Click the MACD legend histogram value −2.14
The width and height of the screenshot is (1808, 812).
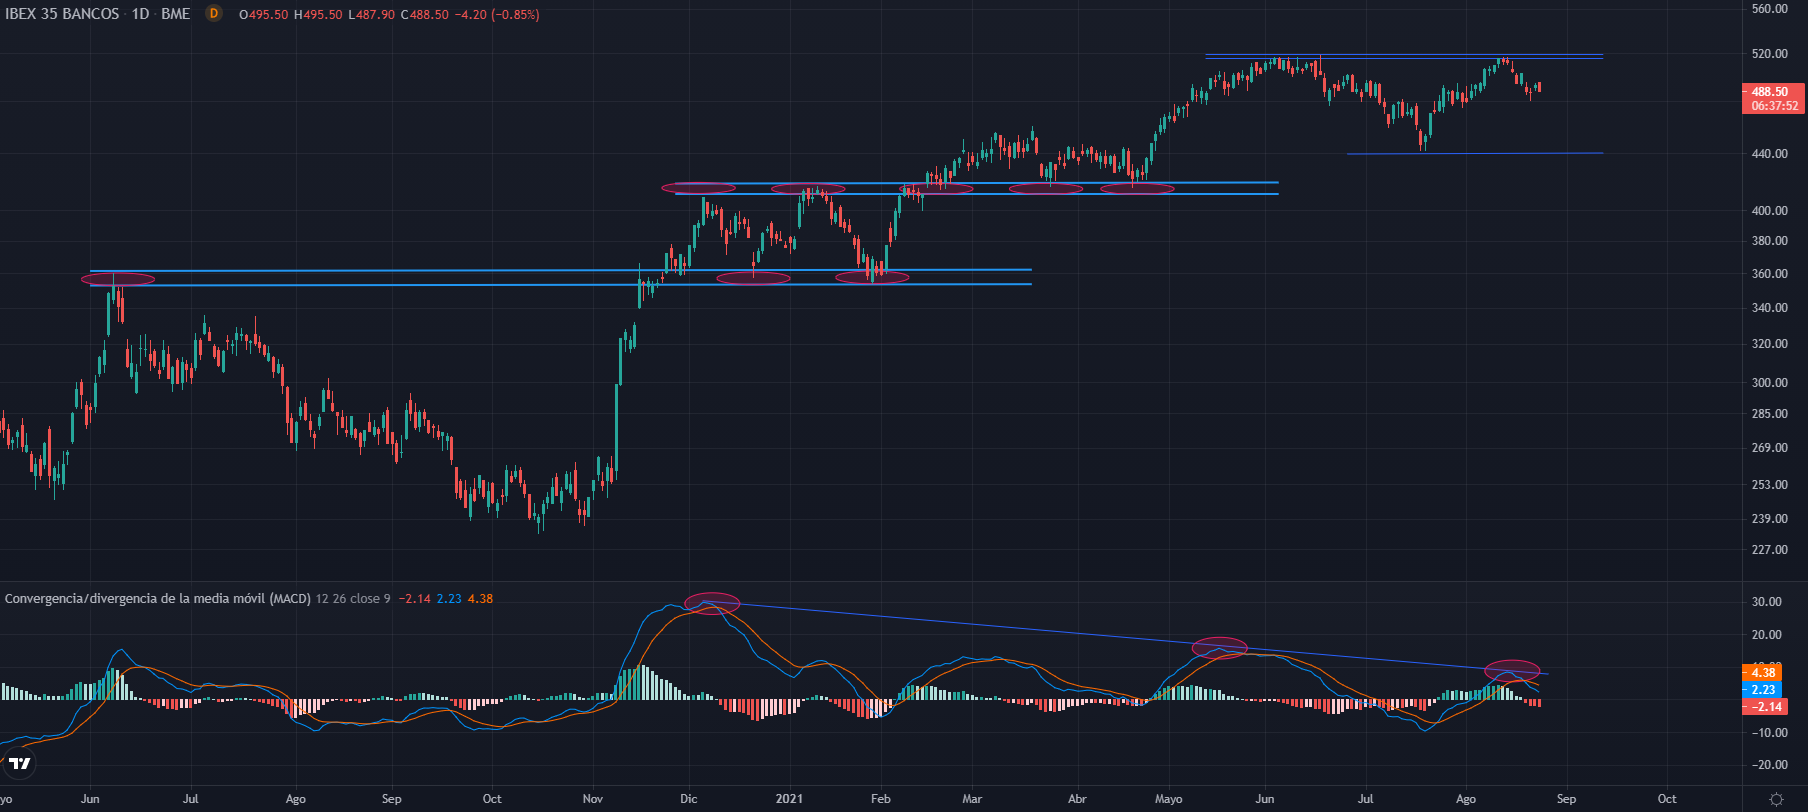click(x=414, y=599)
